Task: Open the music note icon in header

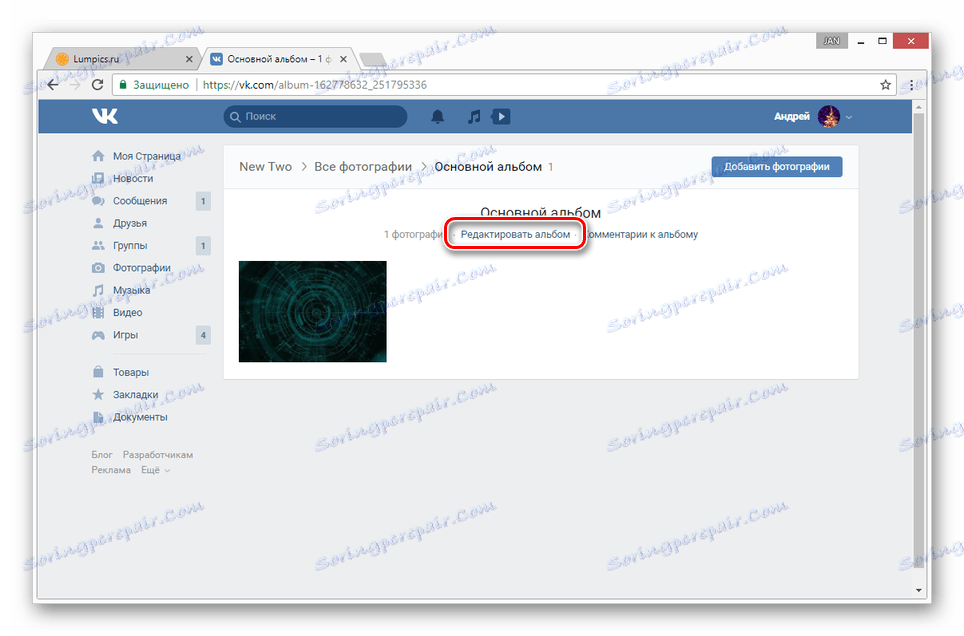Action: [x=473, y=116]
